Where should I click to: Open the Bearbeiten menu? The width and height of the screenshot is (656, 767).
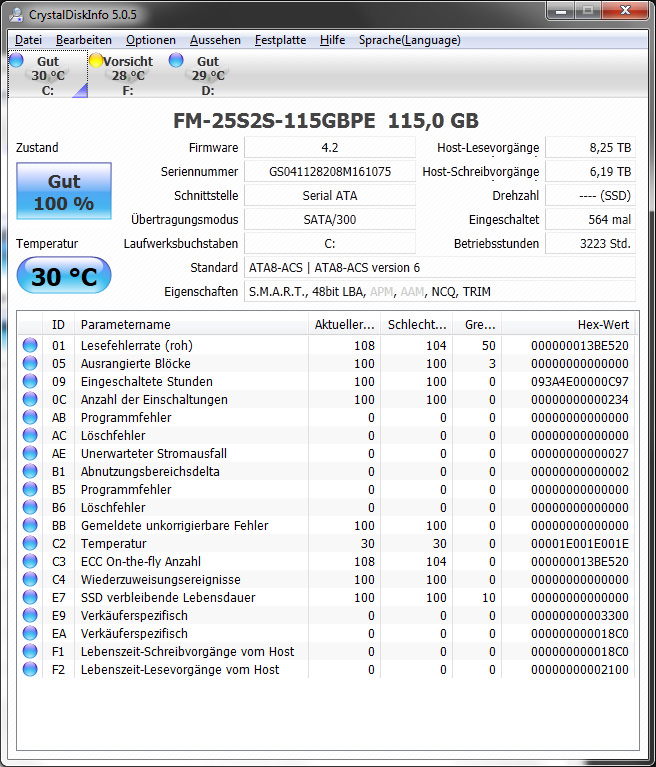[84, 40]
